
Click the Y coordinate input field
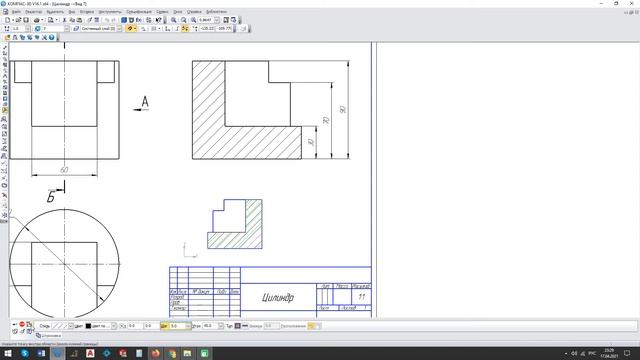[151, 326]
